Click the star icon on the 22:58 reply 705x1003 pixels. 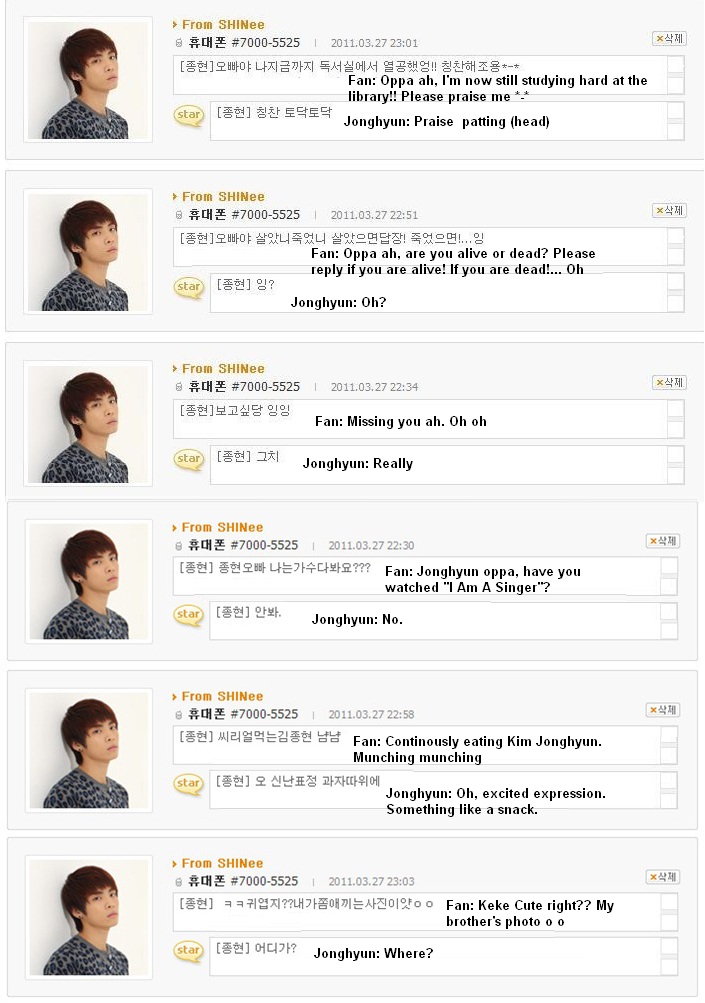click(x=189, y=784)
